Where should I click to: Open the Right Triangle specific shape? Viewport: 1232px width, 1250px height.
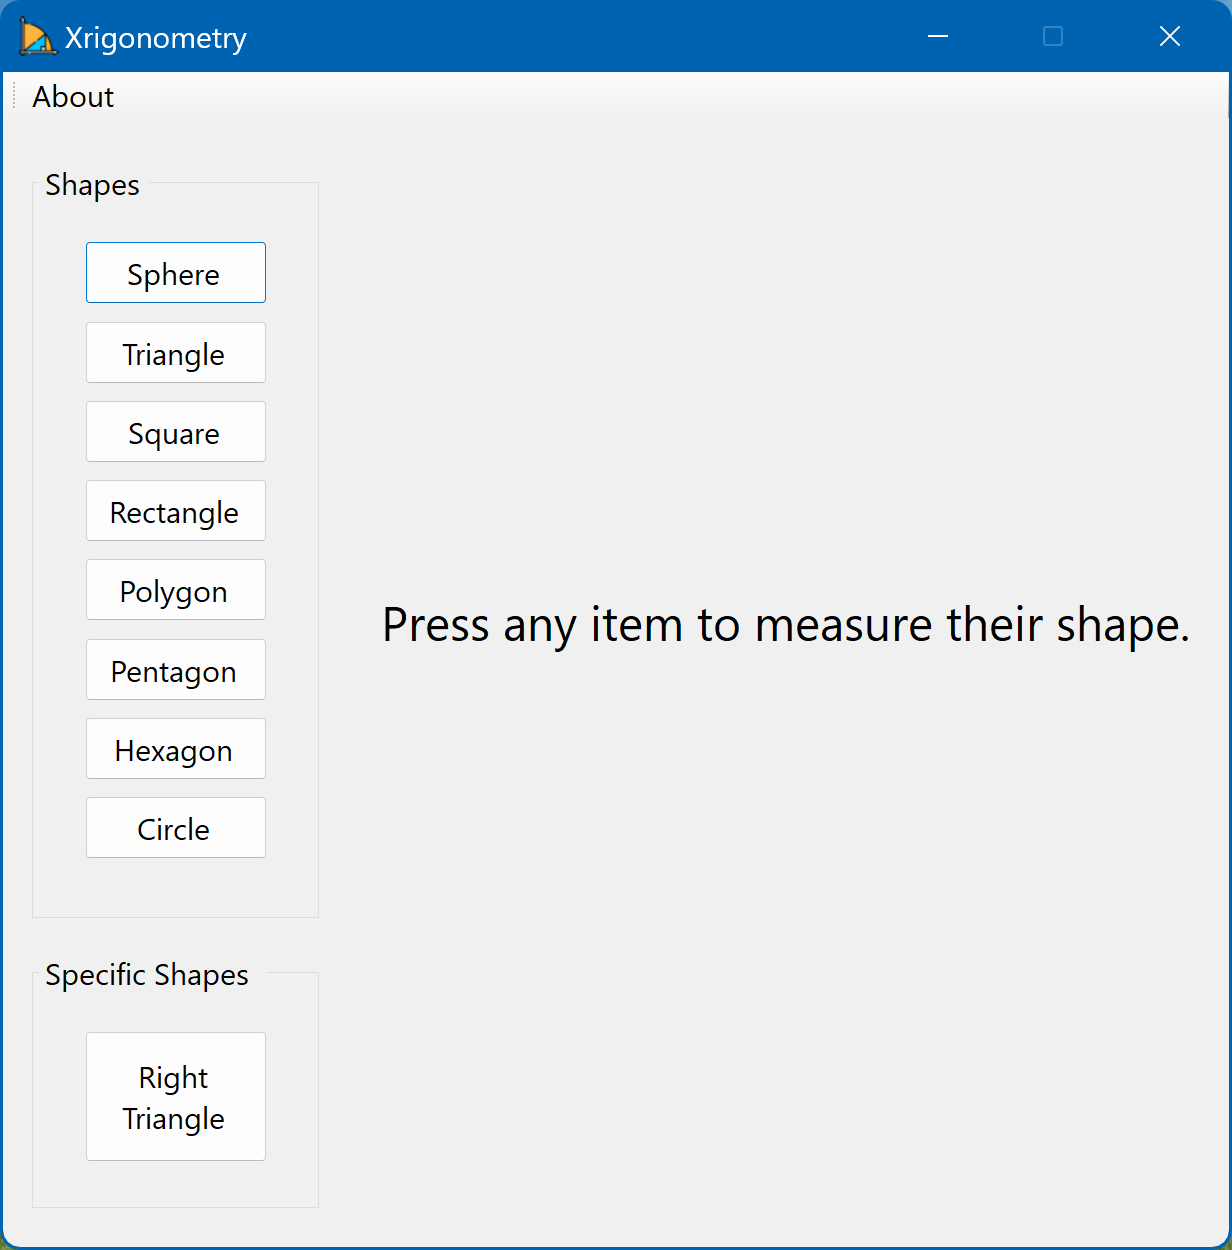176,1097
